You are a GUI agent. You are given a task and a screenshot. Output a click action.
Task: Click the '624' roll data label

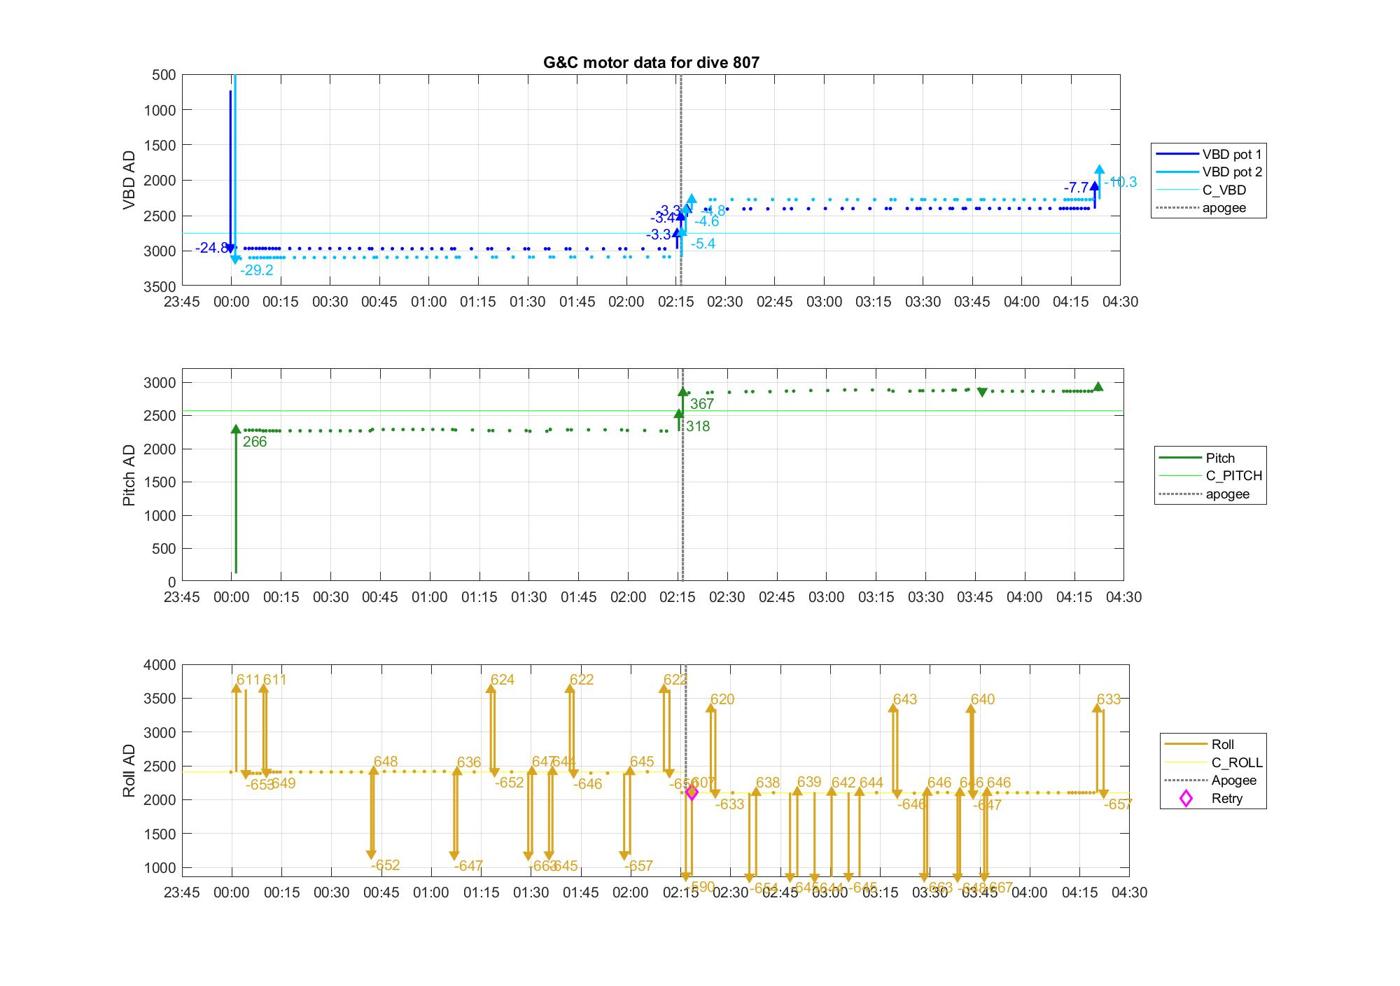[x=502, y=680]
